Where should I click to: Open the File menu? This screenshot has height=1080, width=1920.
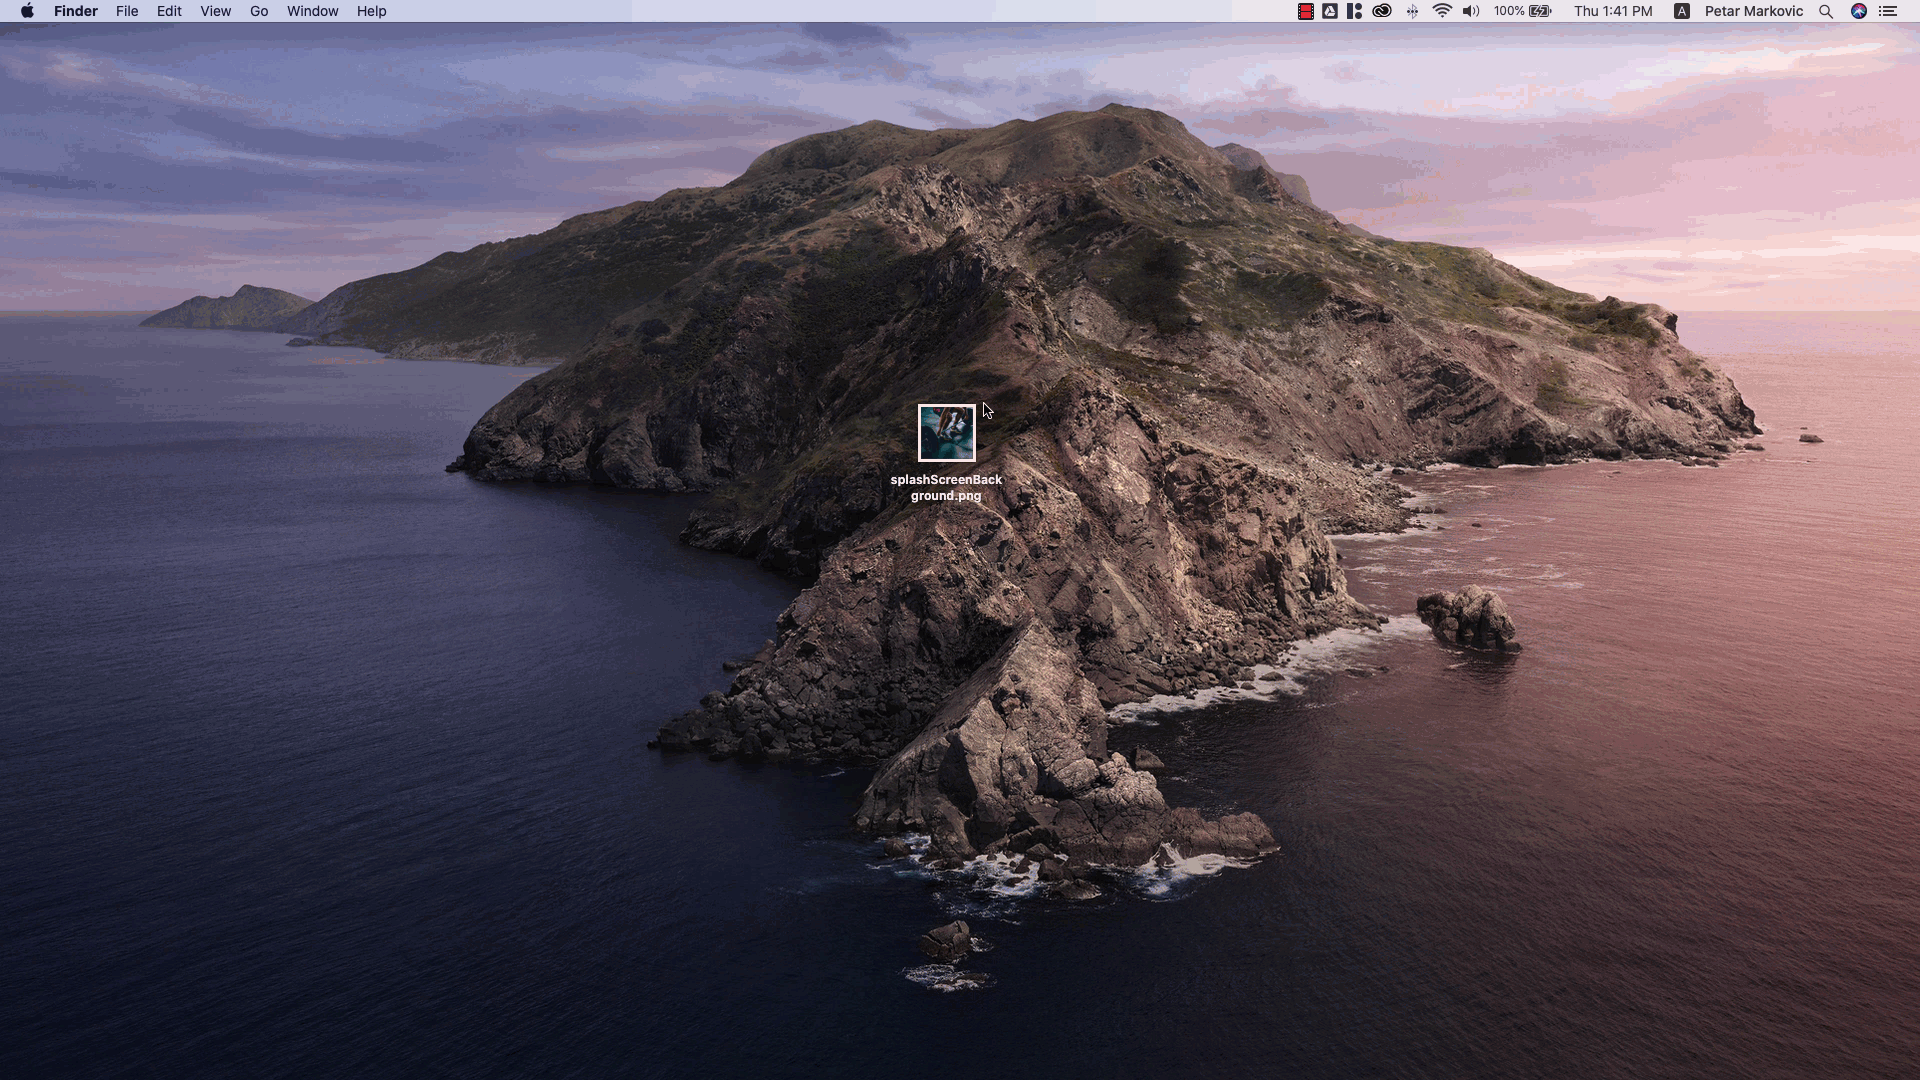[x=127, y=11]
